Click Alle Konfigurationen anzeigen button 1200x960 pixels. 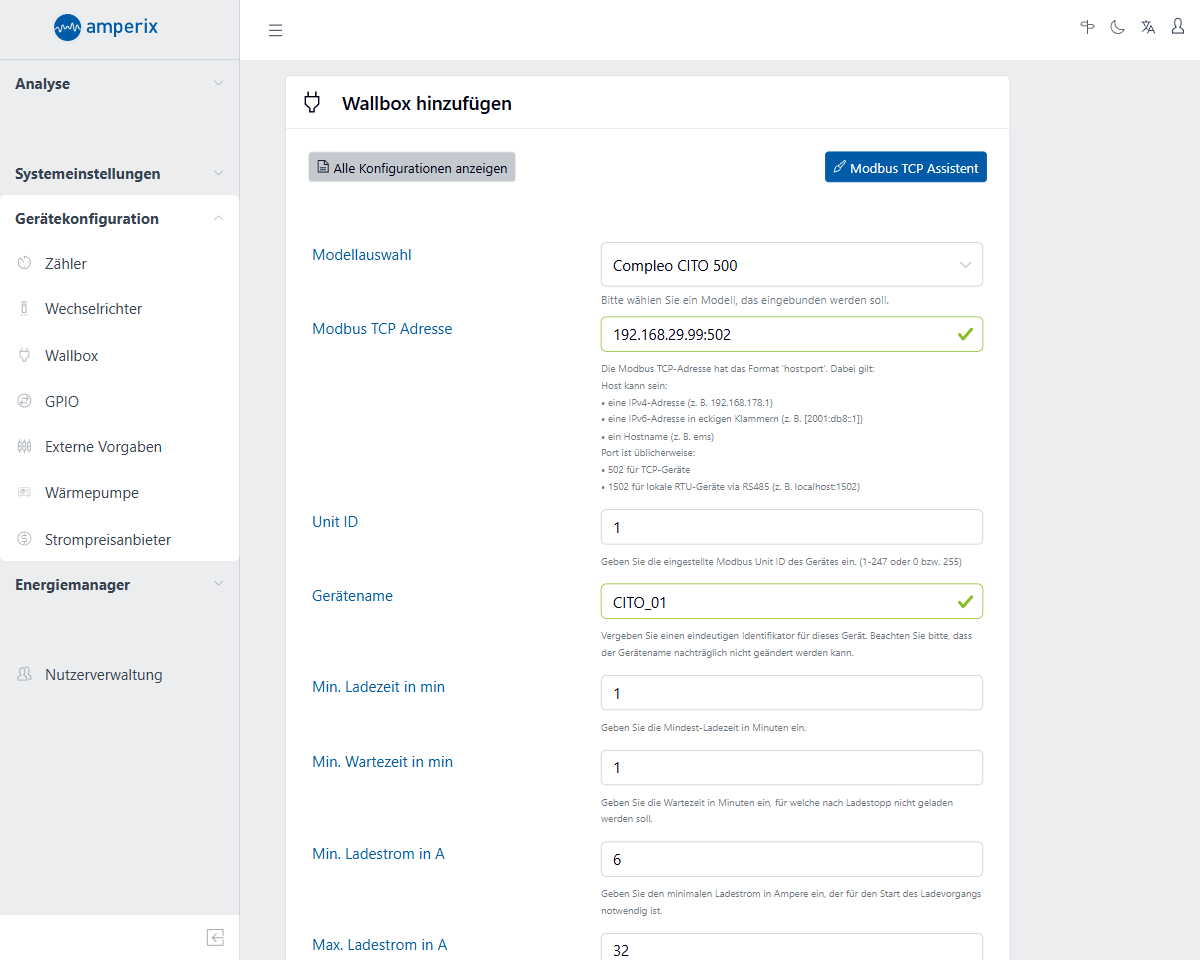coord(412,168)
